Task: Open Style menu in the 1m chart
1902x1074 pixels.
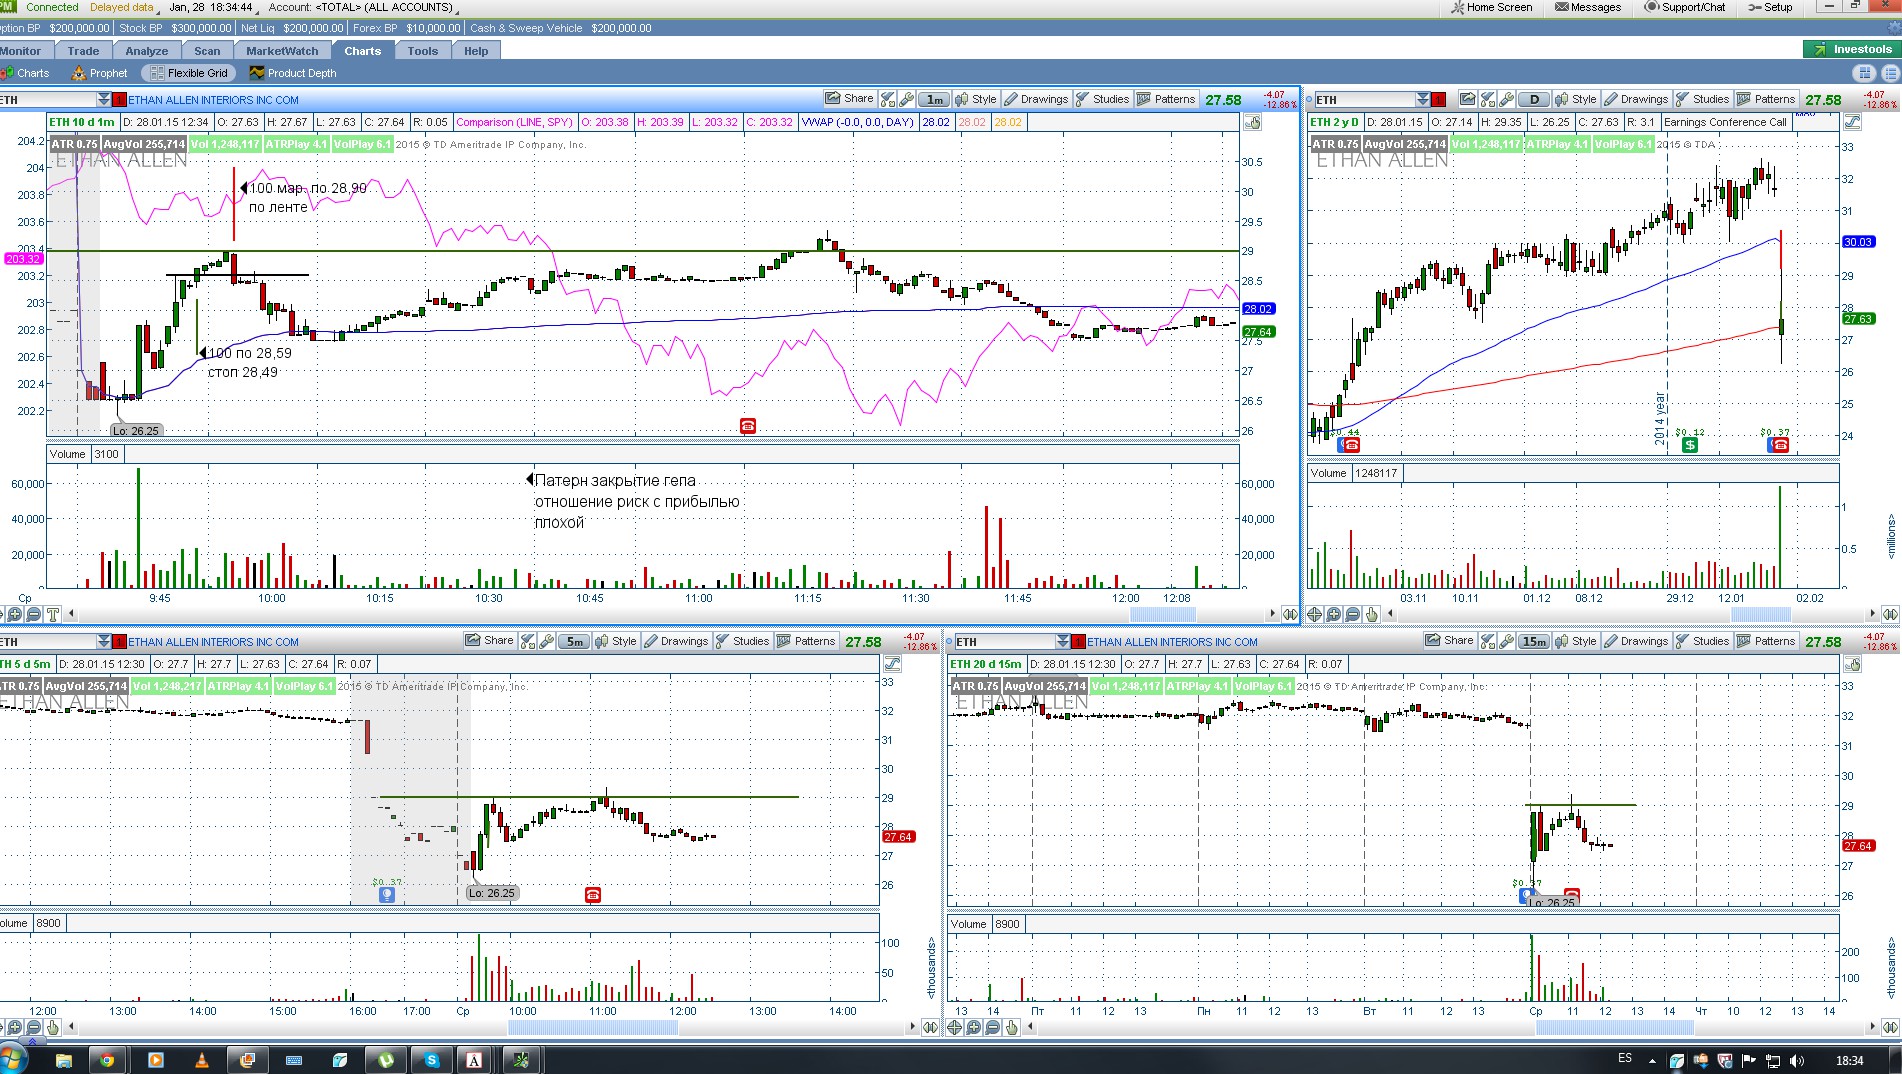Action: pyautogui.click(x=975, y=99)
